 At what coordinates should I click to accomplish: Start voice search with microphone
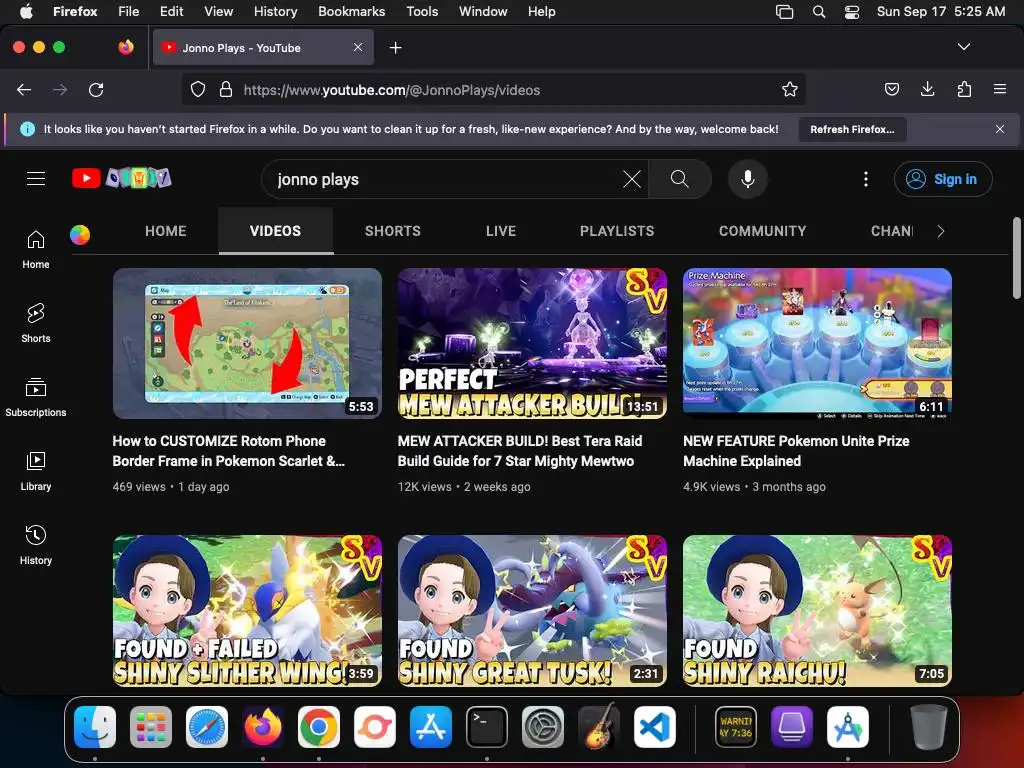[748, 179]
